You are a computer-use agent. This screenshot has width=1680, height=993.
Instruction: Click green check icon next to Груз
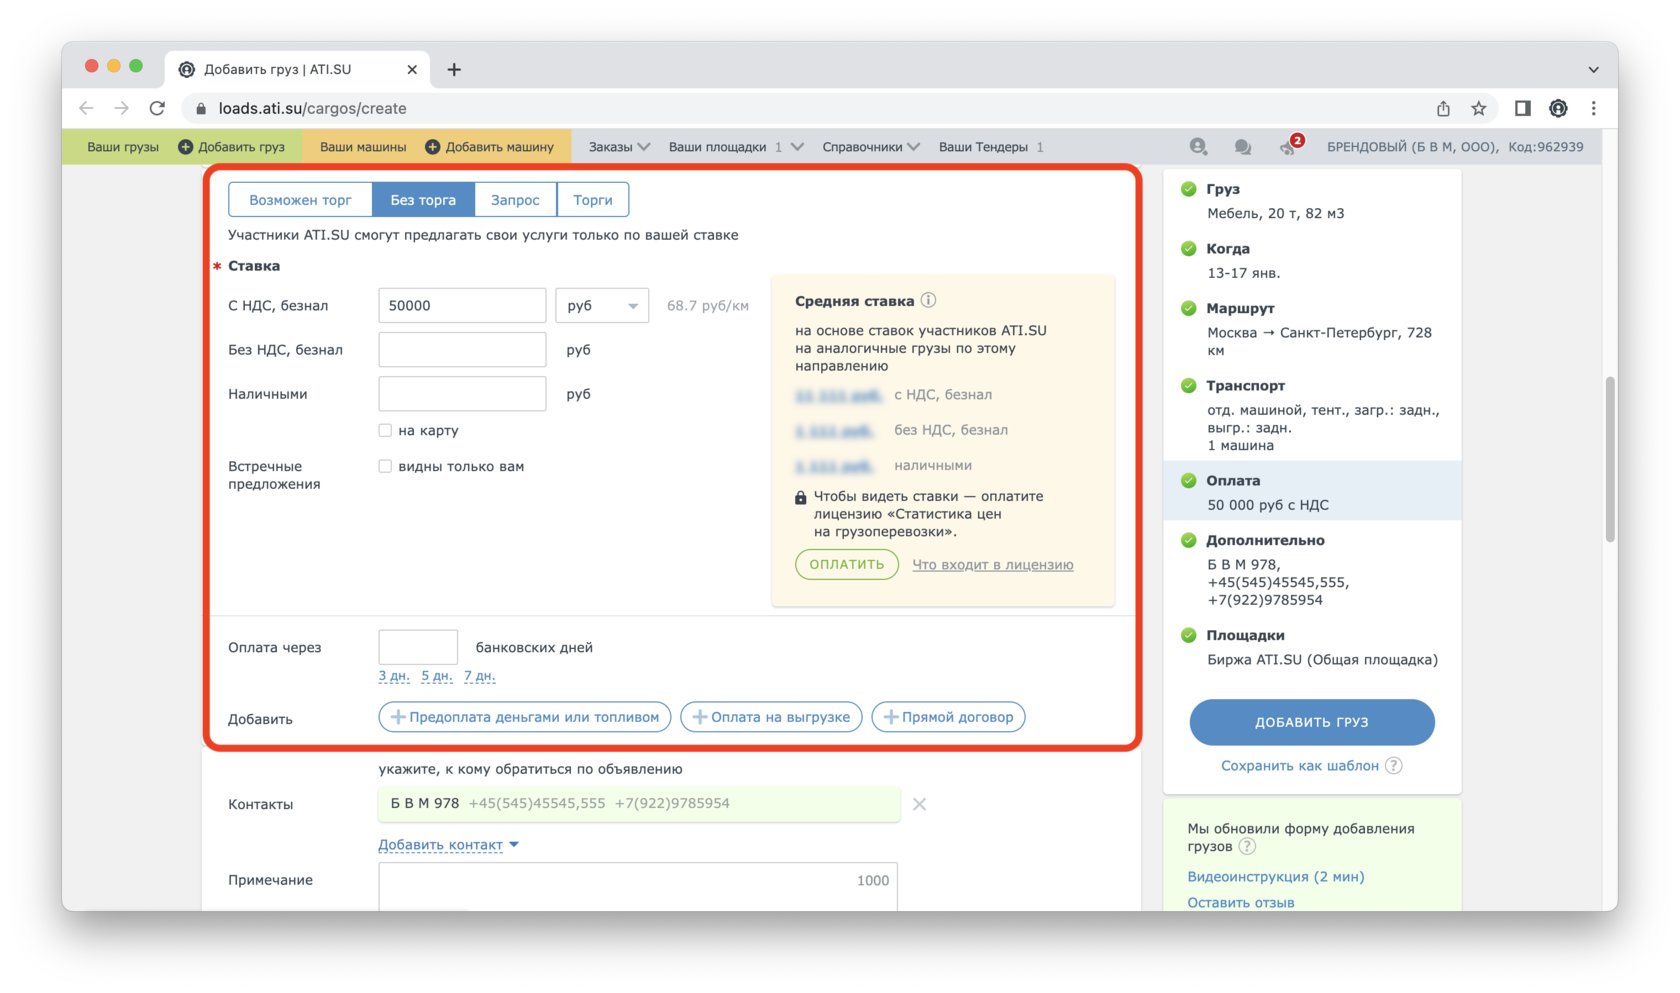point(1188,189)
